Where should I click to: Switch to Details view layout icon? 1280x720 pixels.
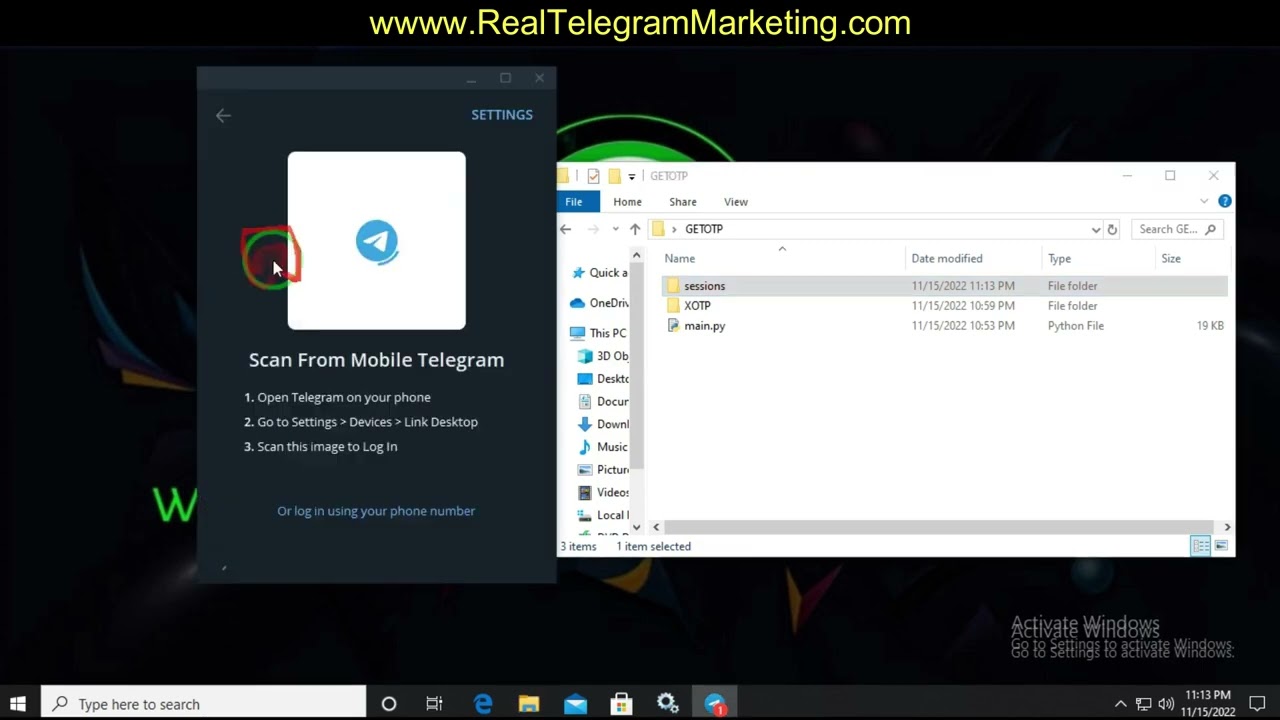click(x=1200, y=546)
